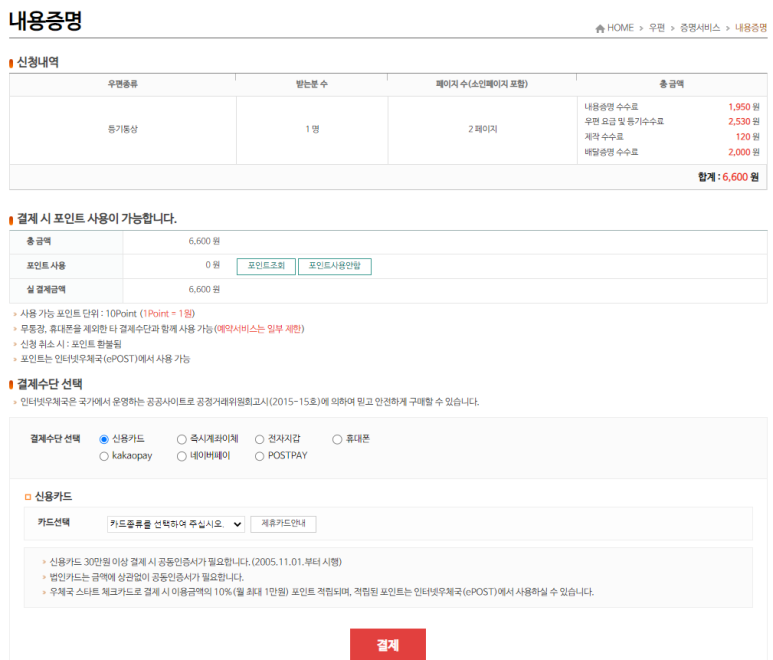Click the 내용증명 page title
Screen dimensions: 773x660
(45, 21)
